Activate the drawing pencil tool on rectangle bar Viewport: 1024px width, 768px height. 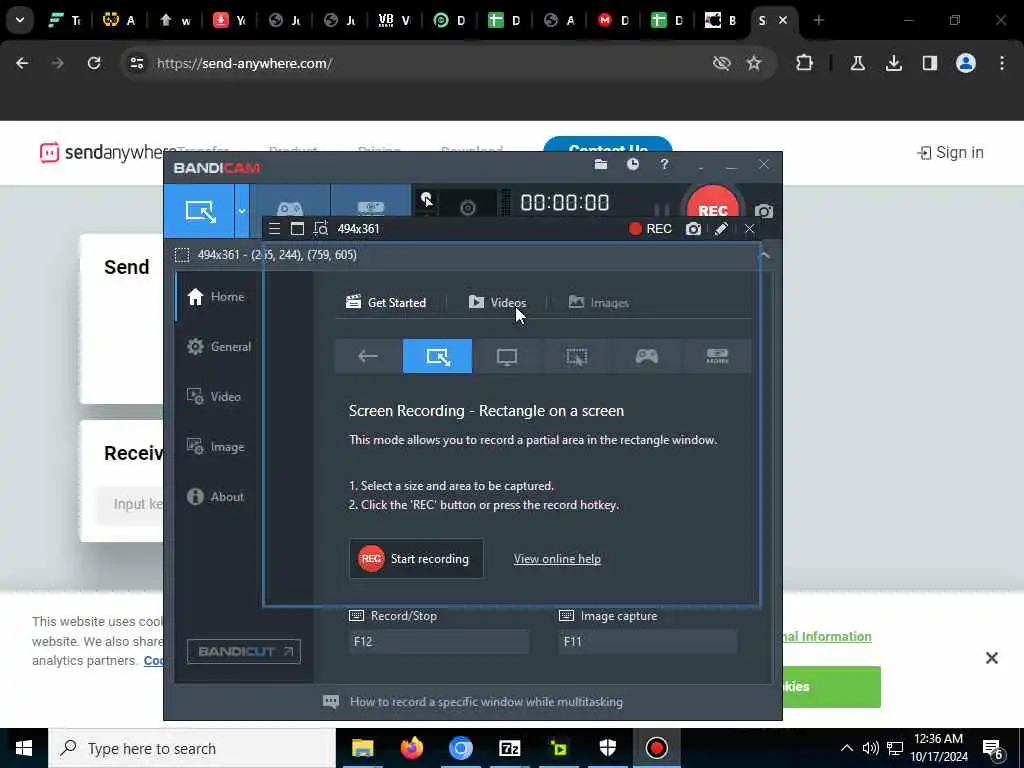[x=721, y=229]
